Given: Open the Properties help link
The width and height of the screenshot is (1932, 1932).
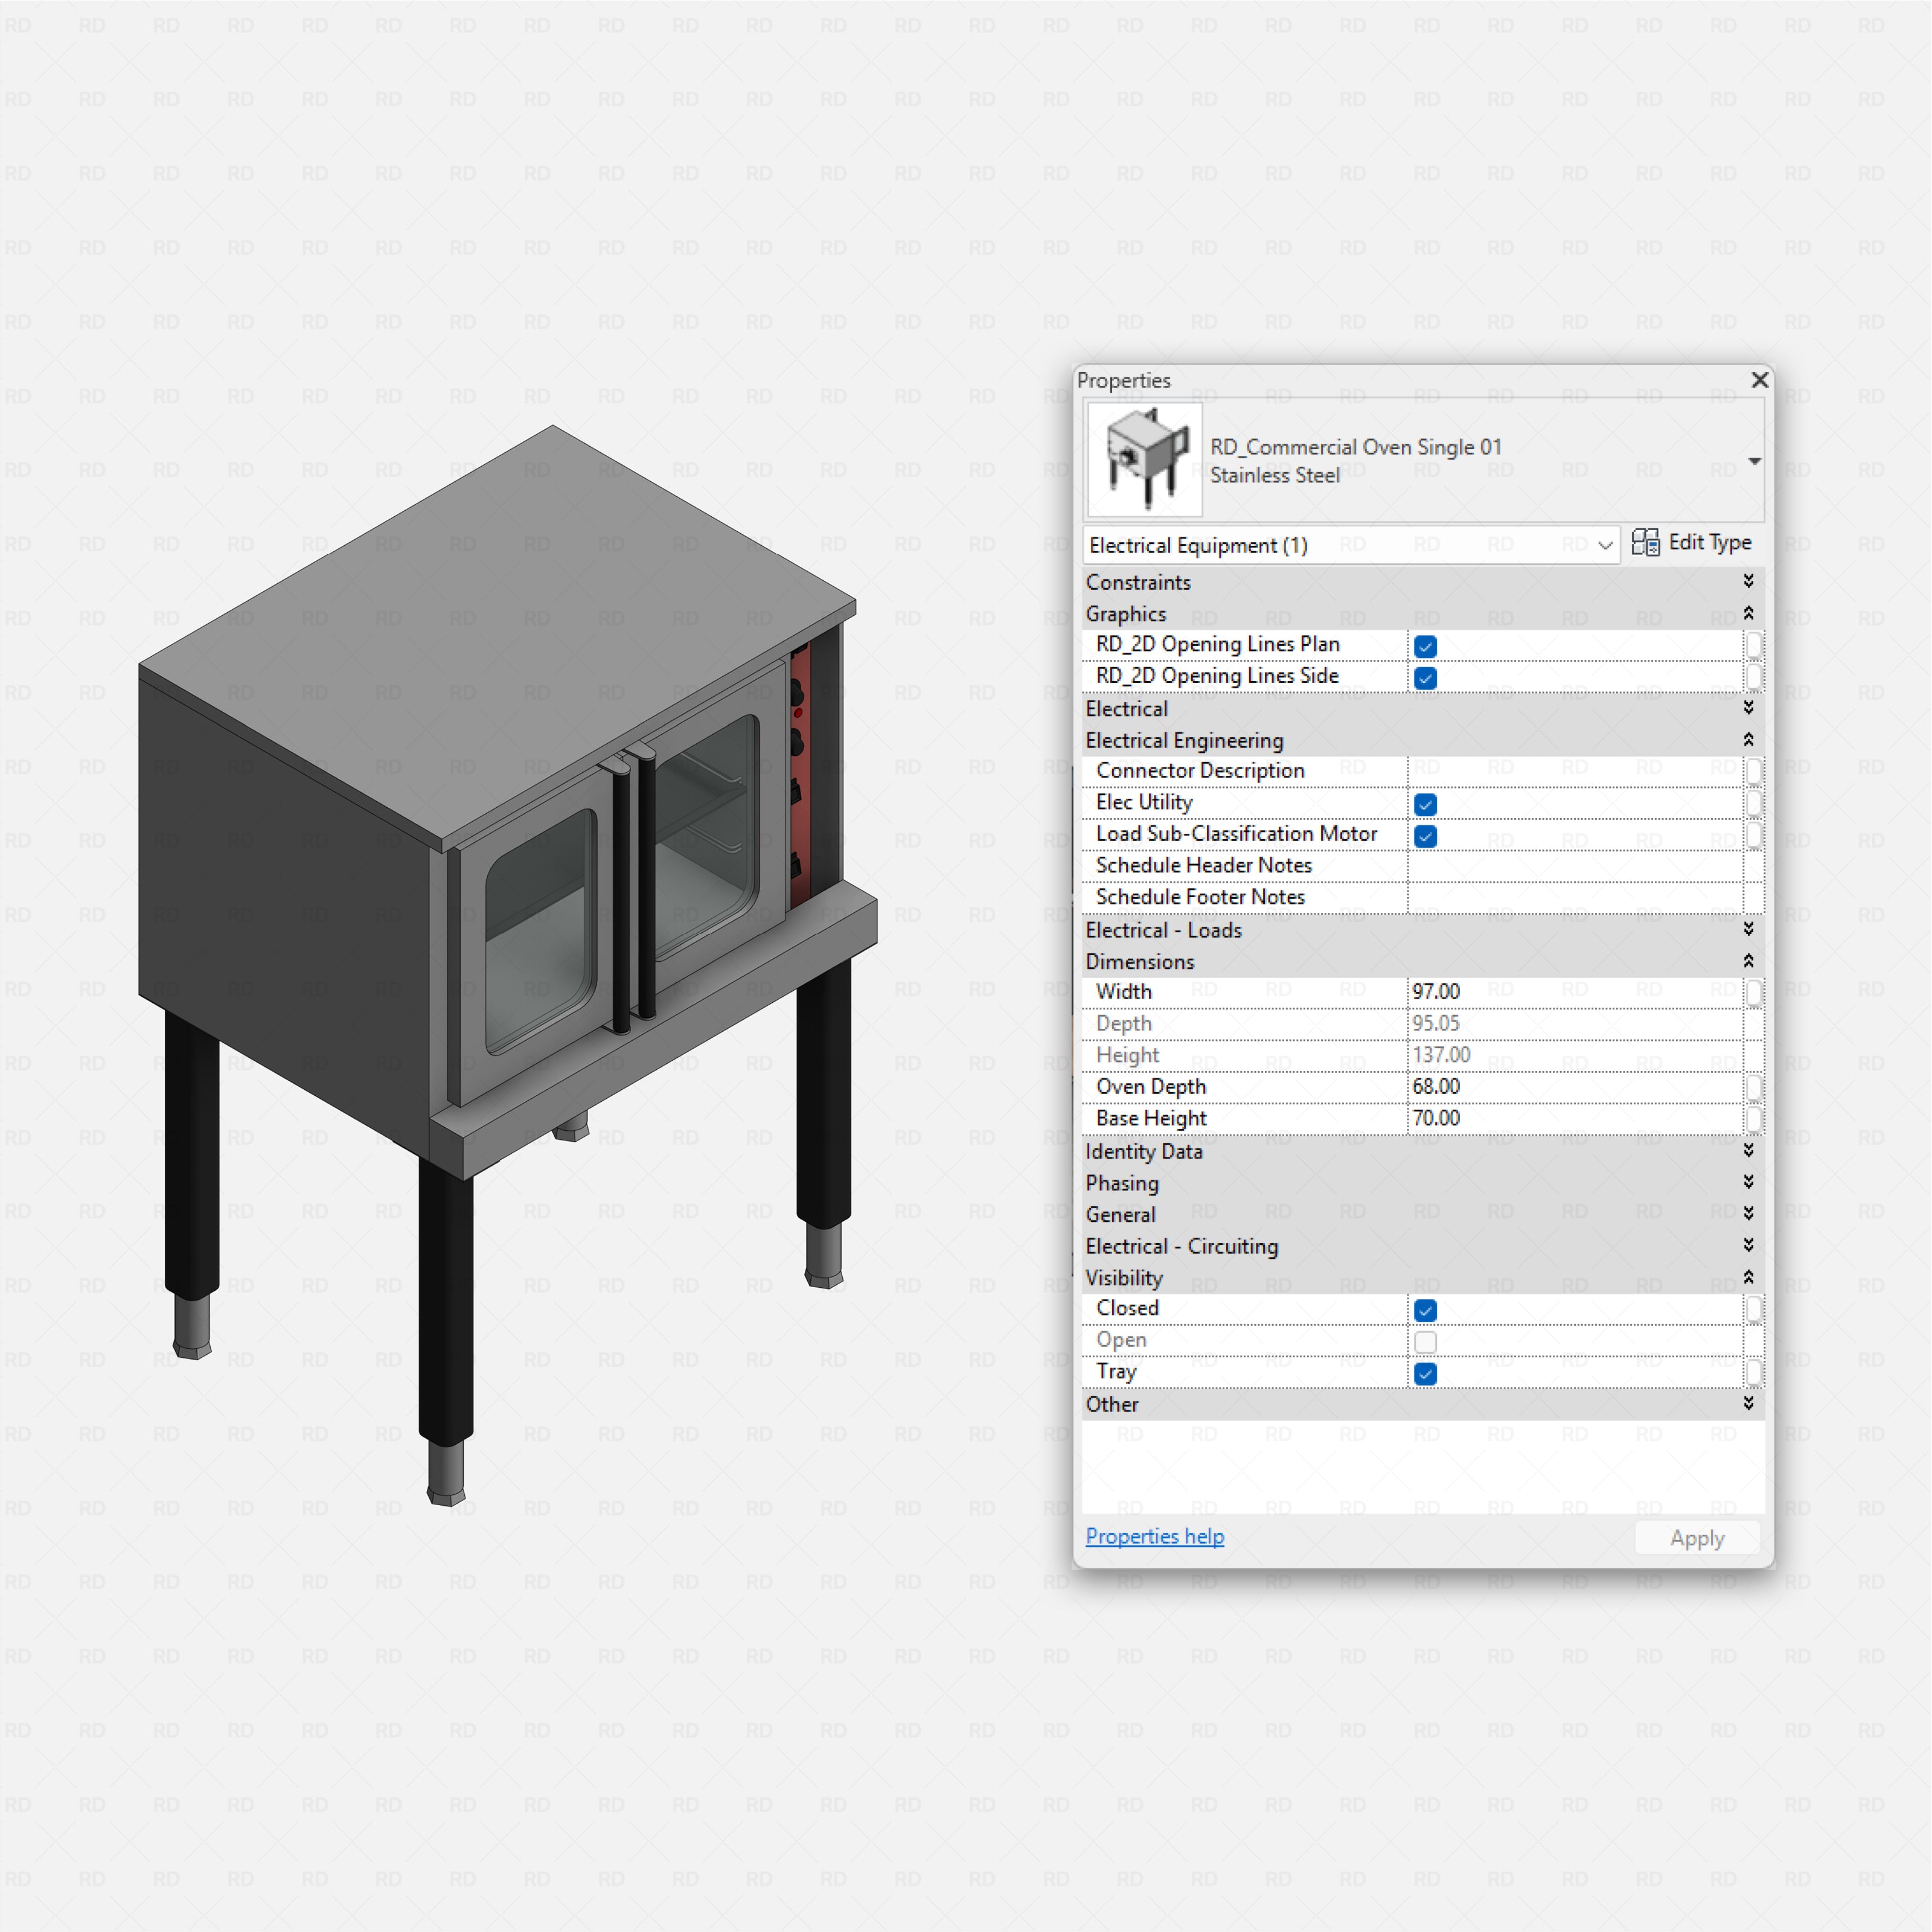Looking at the screenshot, I should [1154, 1536].
